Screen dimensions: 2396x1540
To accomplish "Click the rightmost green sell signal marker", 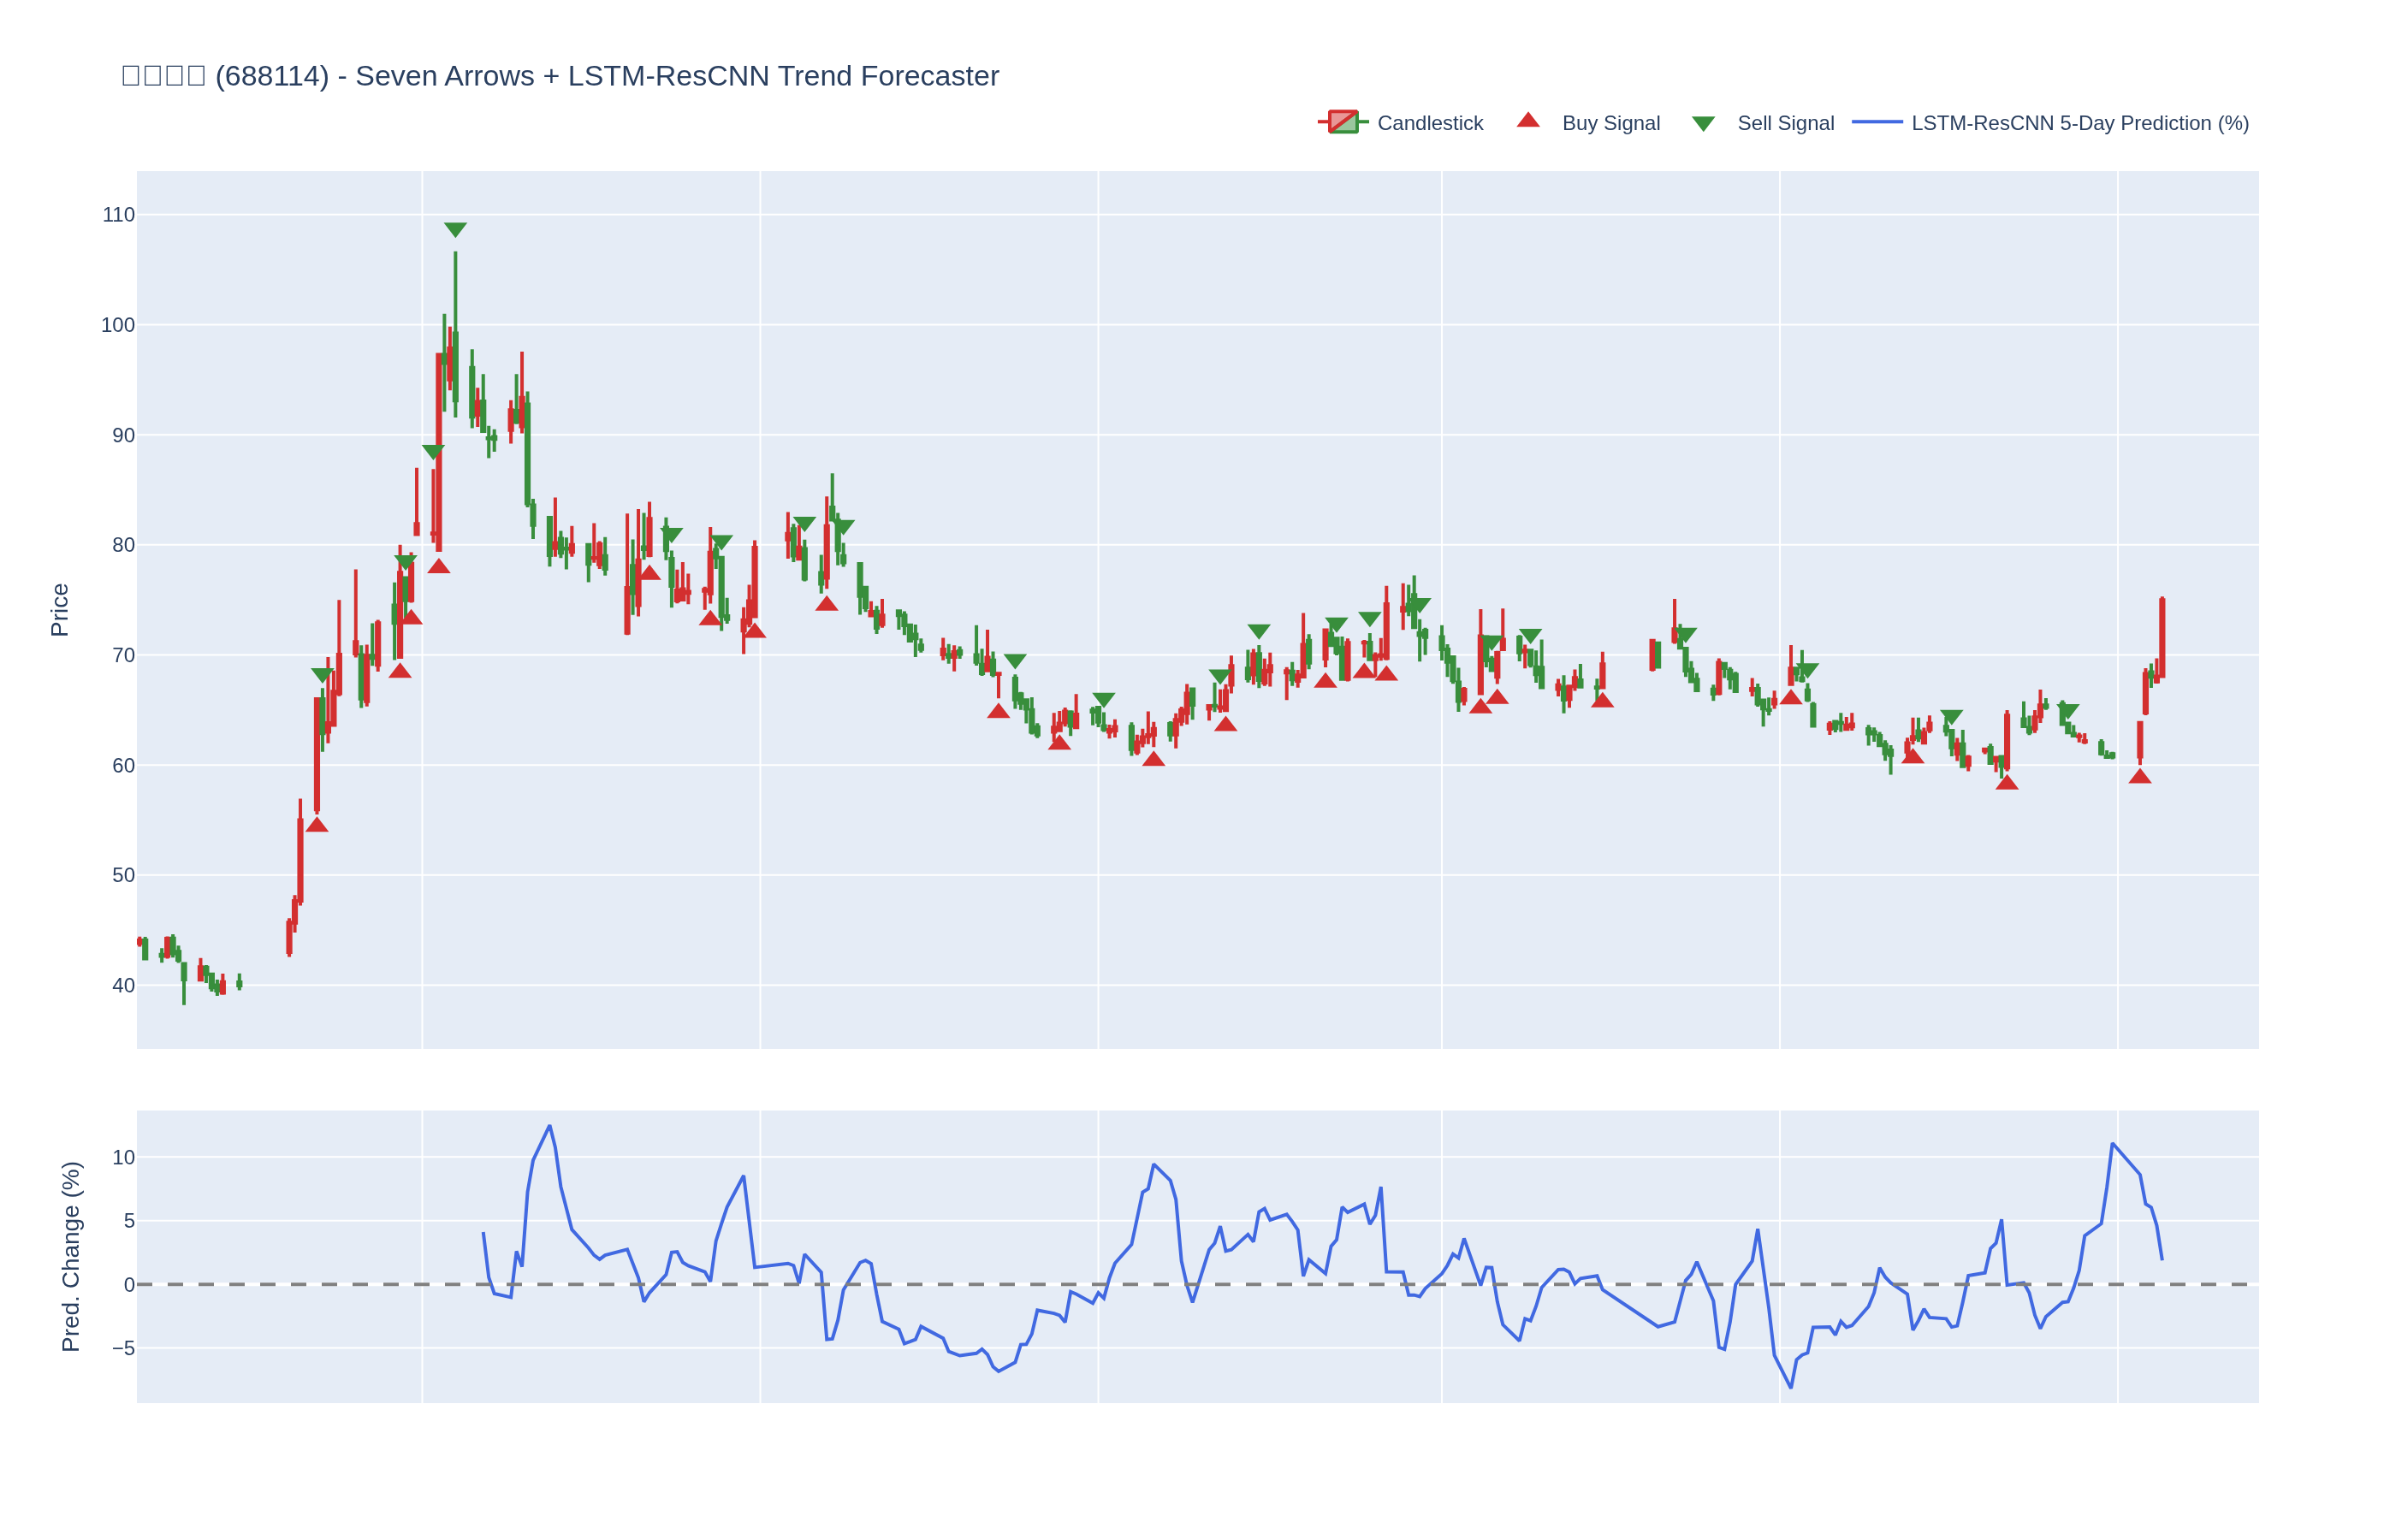I will (2068, 711).
